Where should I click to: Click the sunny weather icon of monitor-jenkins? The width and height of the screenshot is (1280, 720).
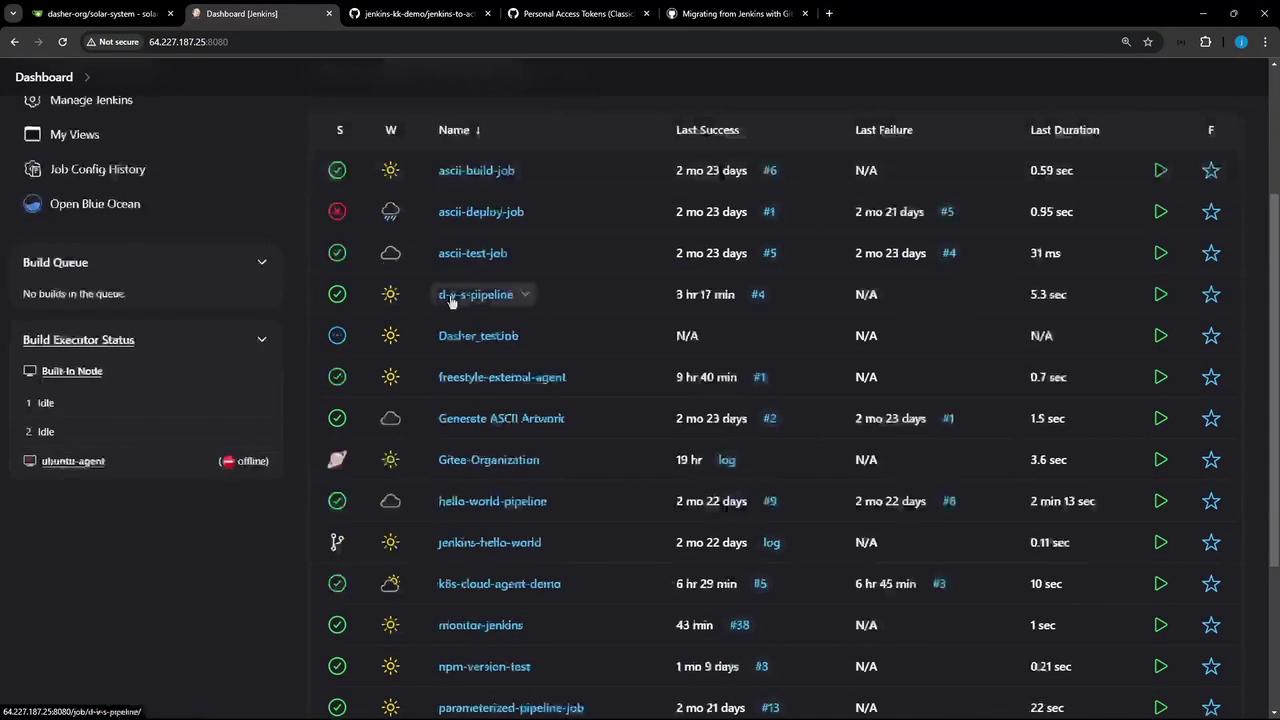tap(391, 625)
